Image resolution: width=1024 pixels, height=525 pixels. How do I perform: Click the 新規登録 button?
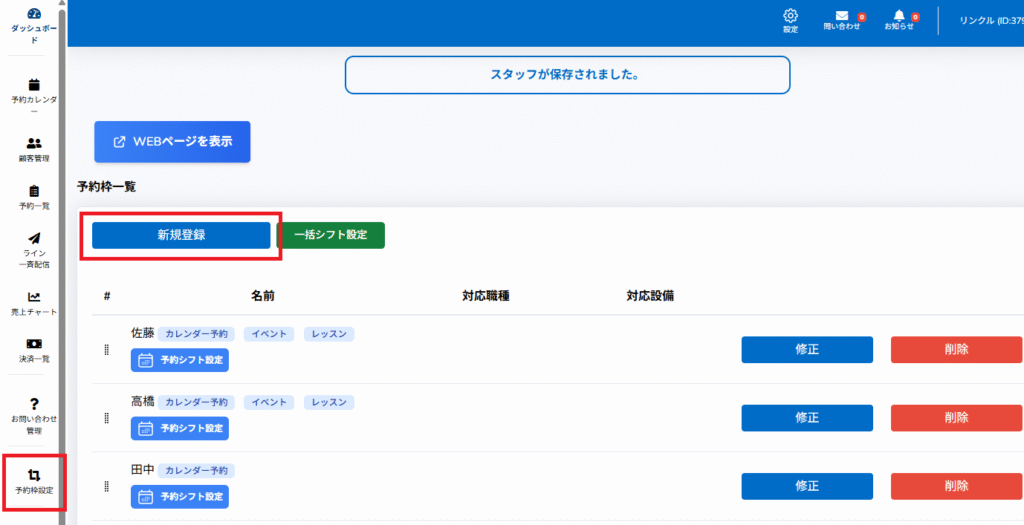(181, 235)
